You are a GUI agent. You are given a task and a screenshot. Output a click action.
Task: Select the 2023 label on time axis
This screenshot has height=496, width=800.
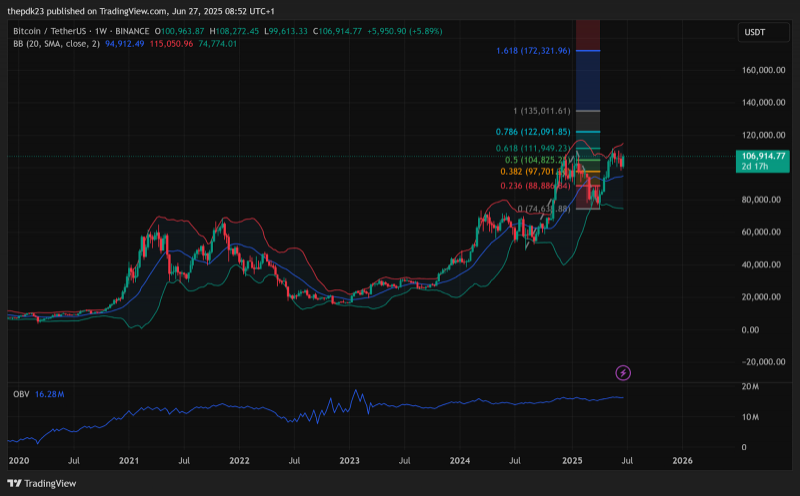[x=349, y=460]
